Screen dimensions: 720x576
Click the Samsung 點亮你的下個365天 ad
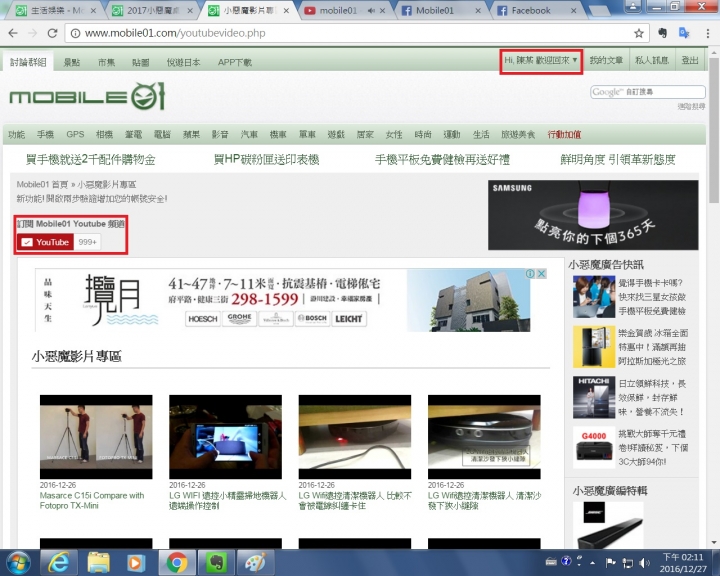click(593, 215)
